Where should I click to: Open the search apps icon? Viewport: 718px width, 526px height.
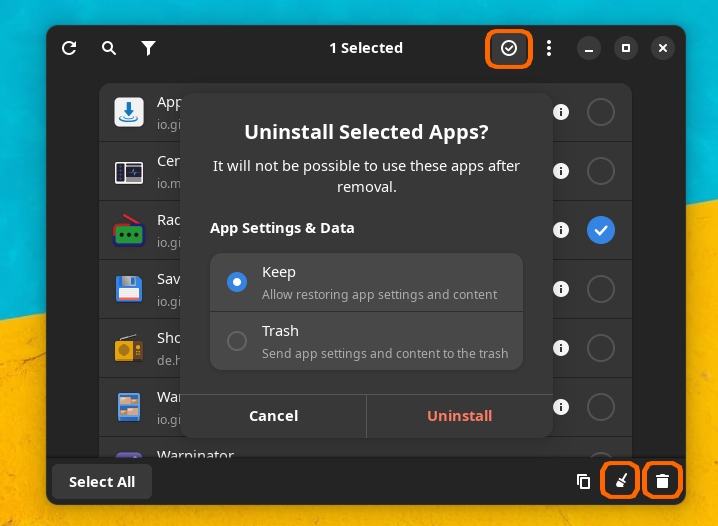[x=109, y=48]
